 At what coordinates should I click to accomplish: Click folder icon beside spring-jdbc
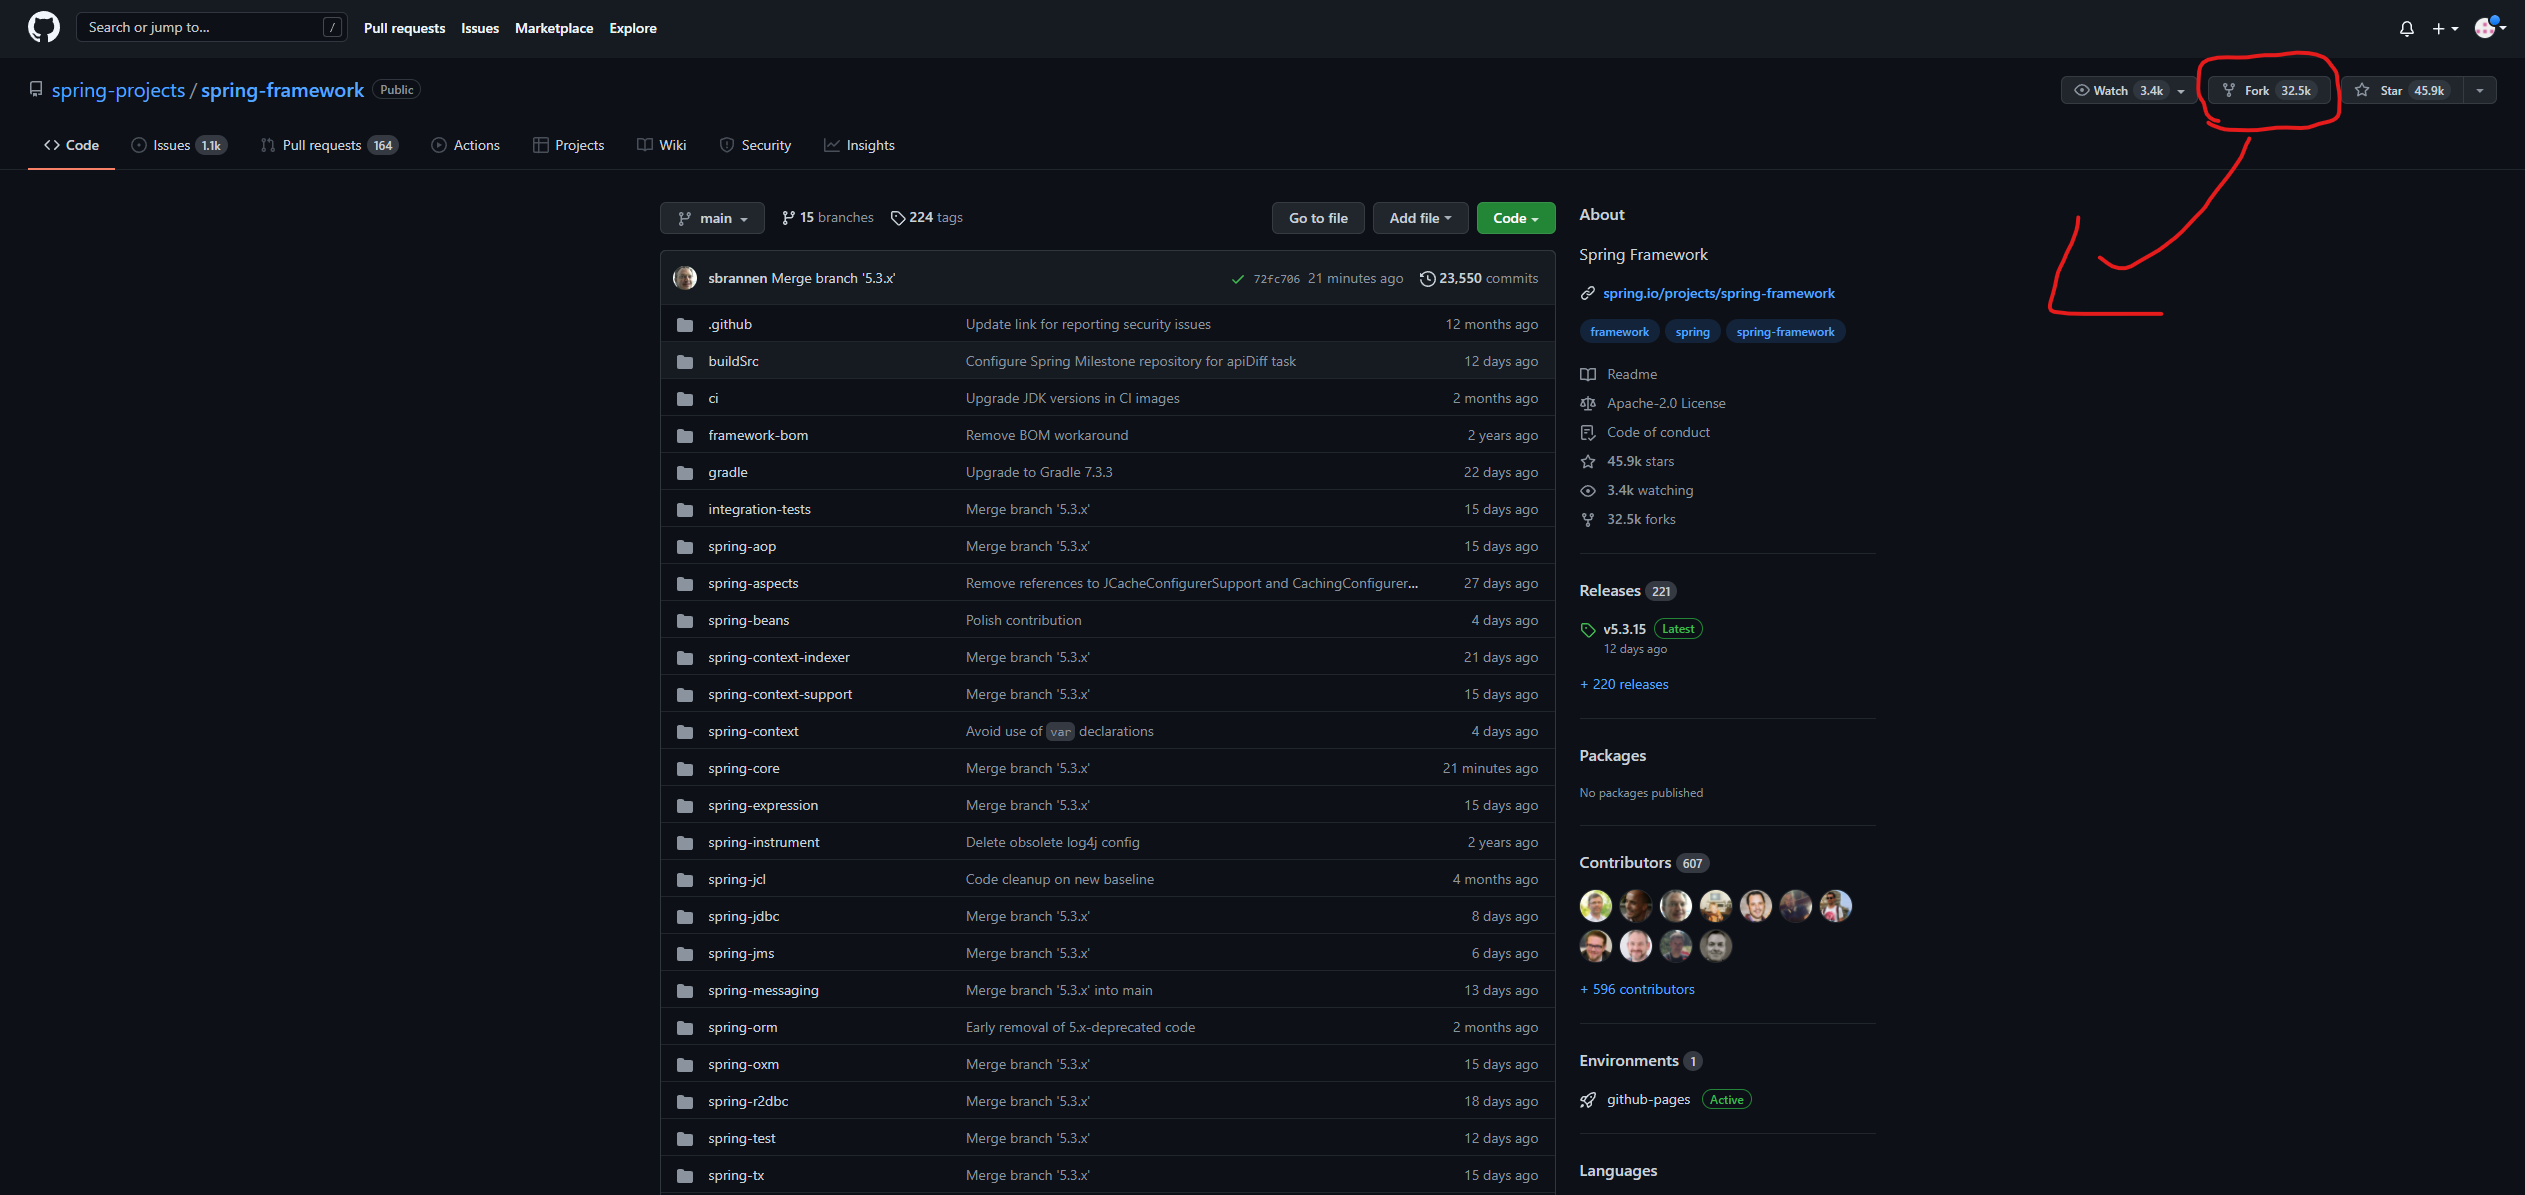coord(685,916)
